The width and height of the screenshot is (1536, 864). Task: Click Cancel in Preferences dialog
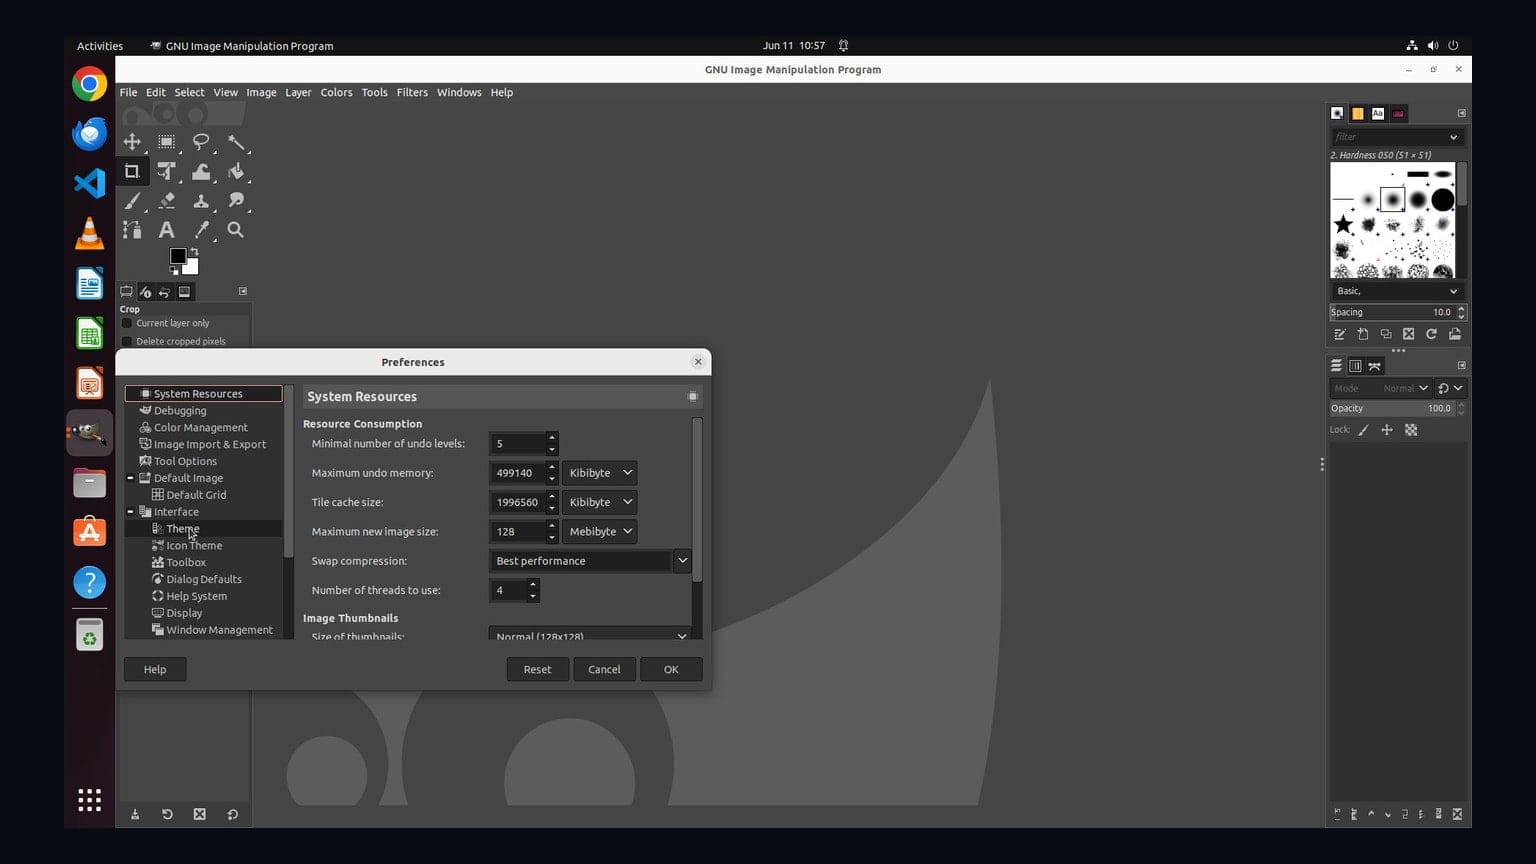click(x=604, y=669)
